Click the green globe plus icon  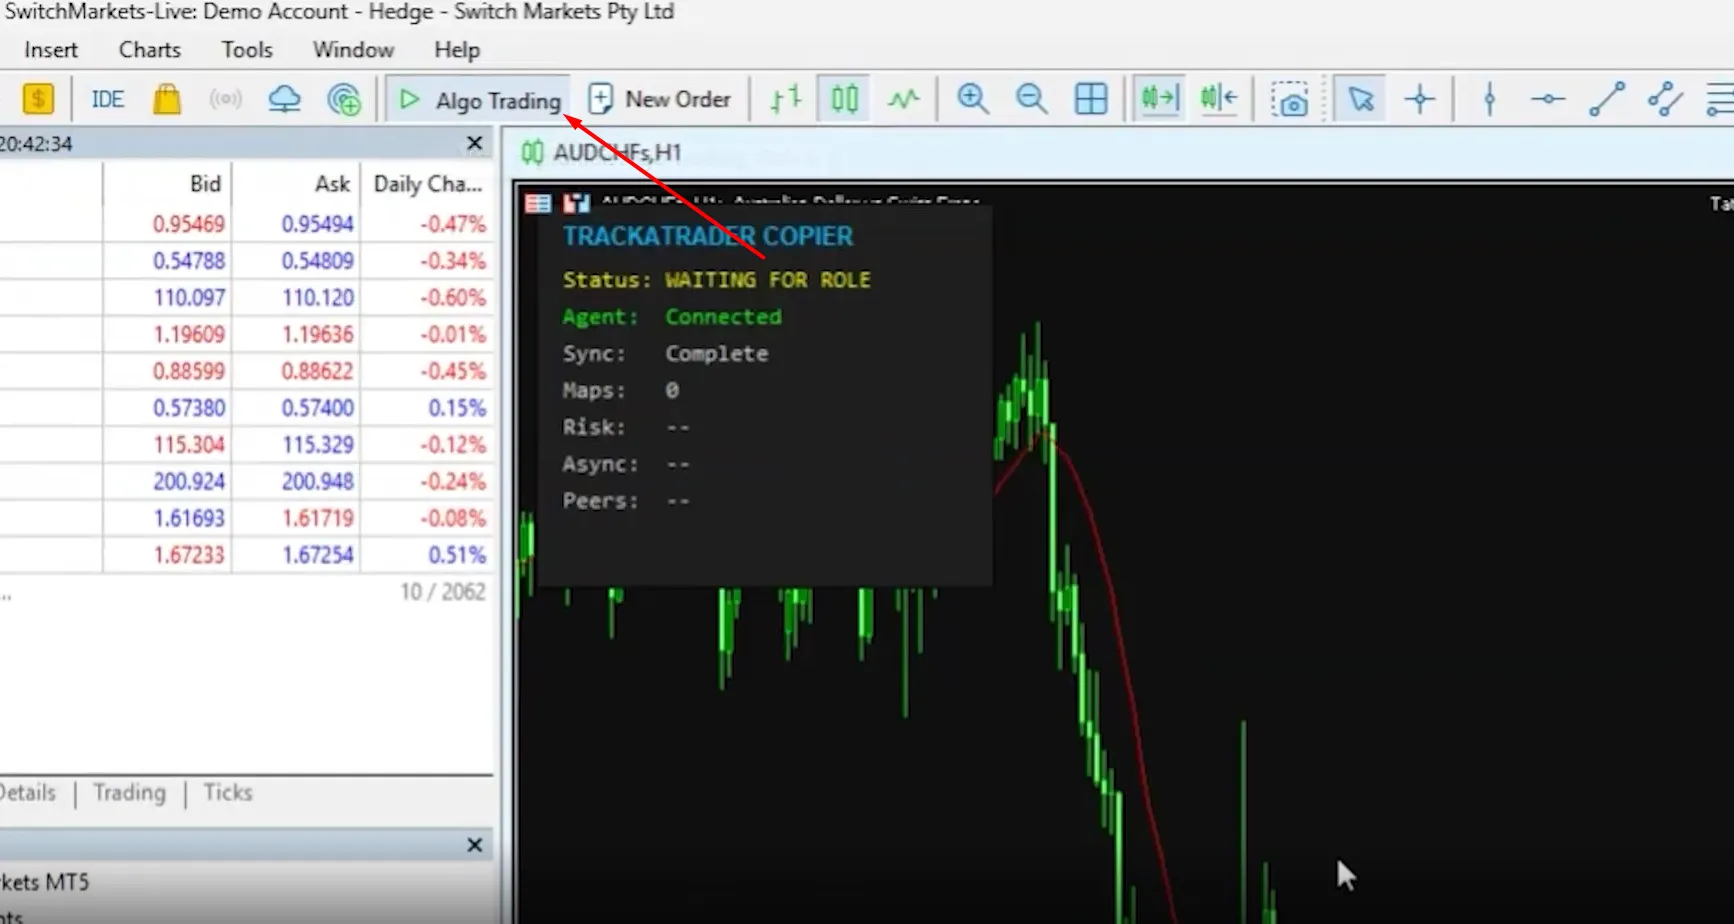pyautogui.click(x=344, y=99)
